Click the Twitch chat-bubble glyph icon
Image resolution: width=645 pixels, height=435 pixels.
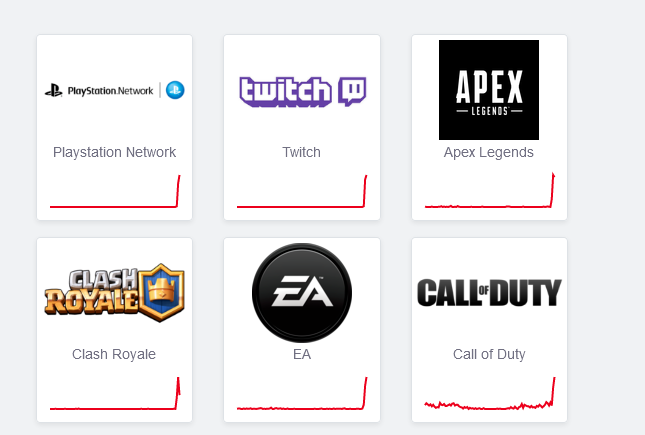click(352, 91)
